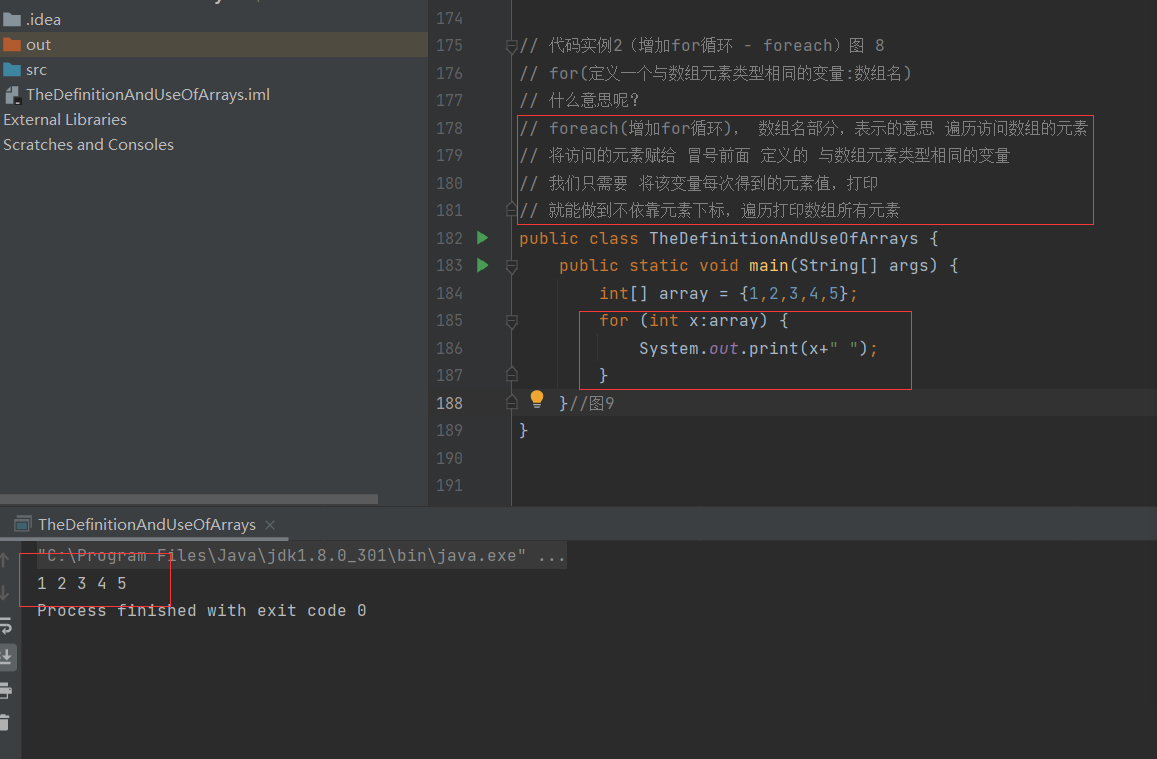Screen dimensions: 1157x759
Task: Select the blue src folder icon
Action: click(x=12, y=69)
